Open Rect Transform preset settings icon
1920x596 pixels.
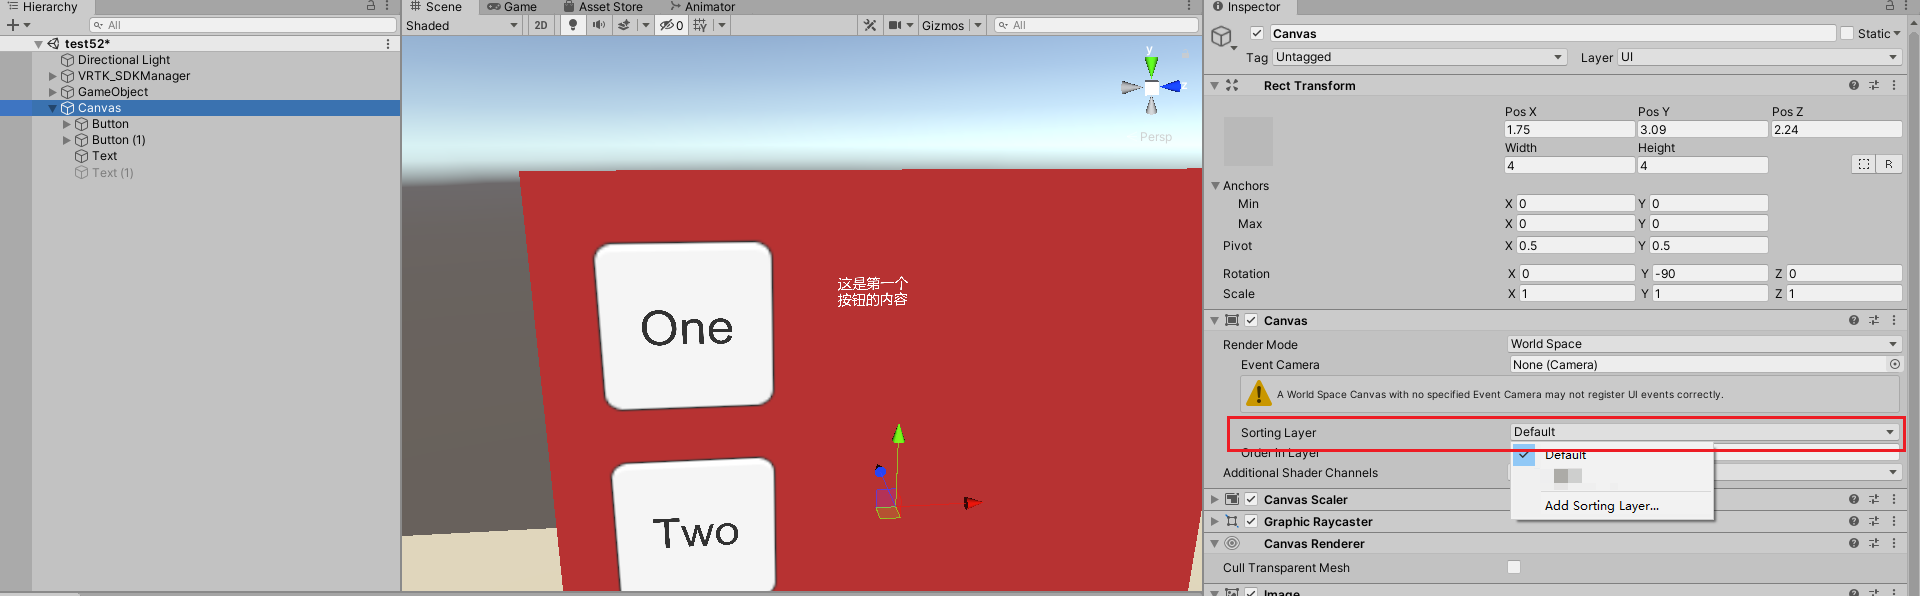[1874, 85]
